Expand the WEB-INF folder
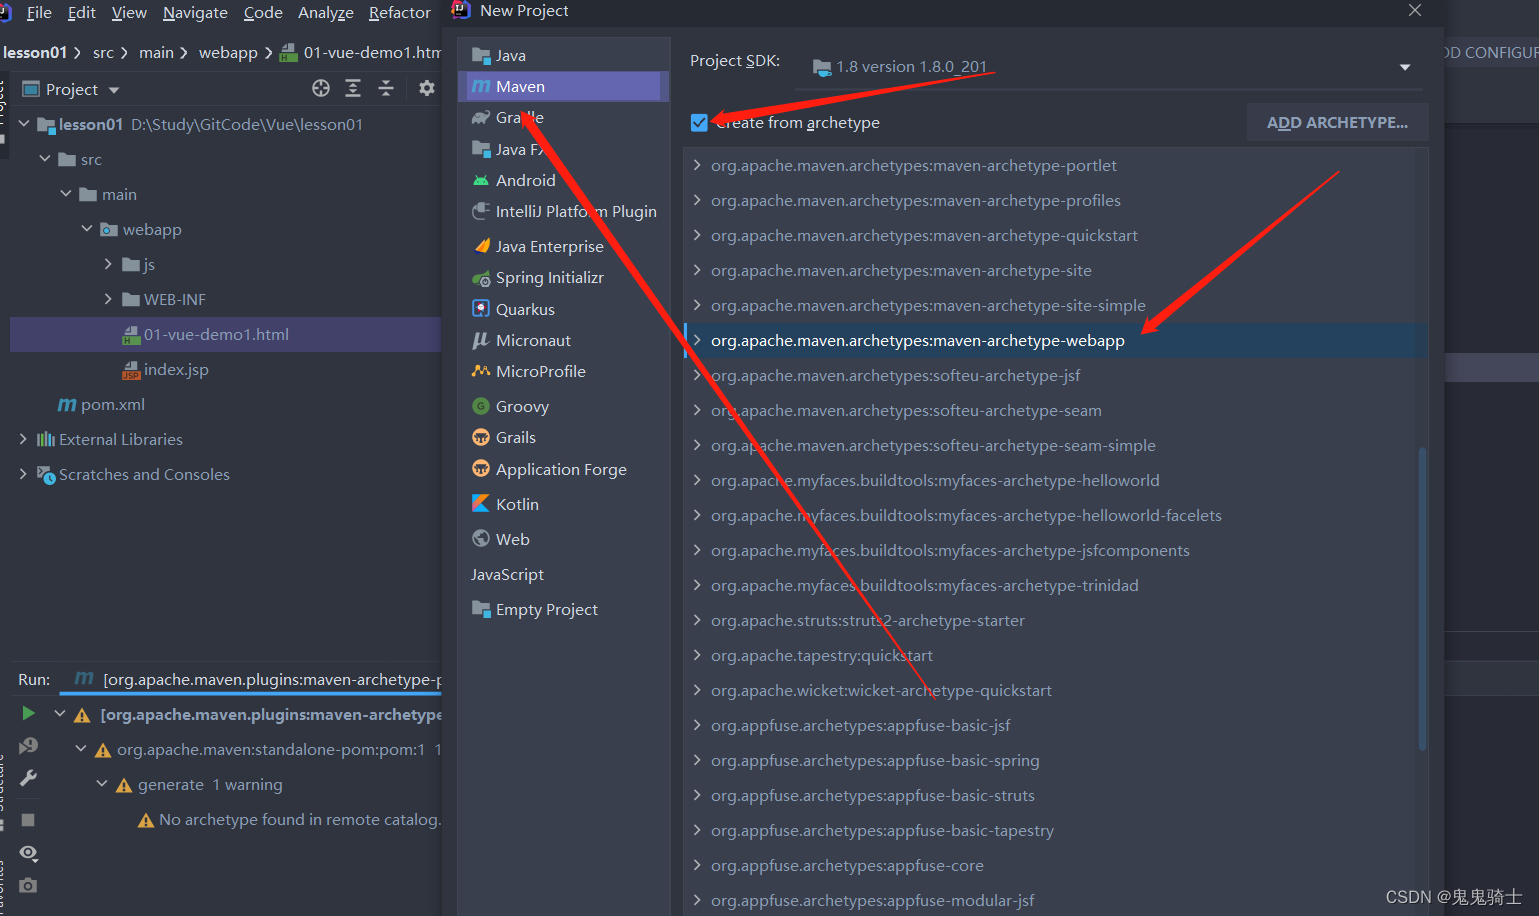The width and height of the screenshot is (1539, 916). pyautogui.click(x=108, y=299)
